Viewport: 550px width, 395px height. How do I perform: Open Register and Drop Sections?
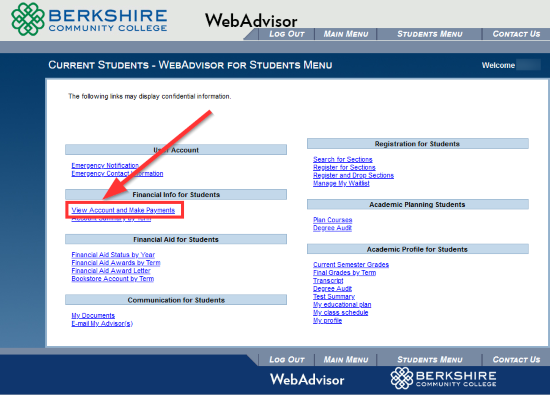[x=353, y=175]
